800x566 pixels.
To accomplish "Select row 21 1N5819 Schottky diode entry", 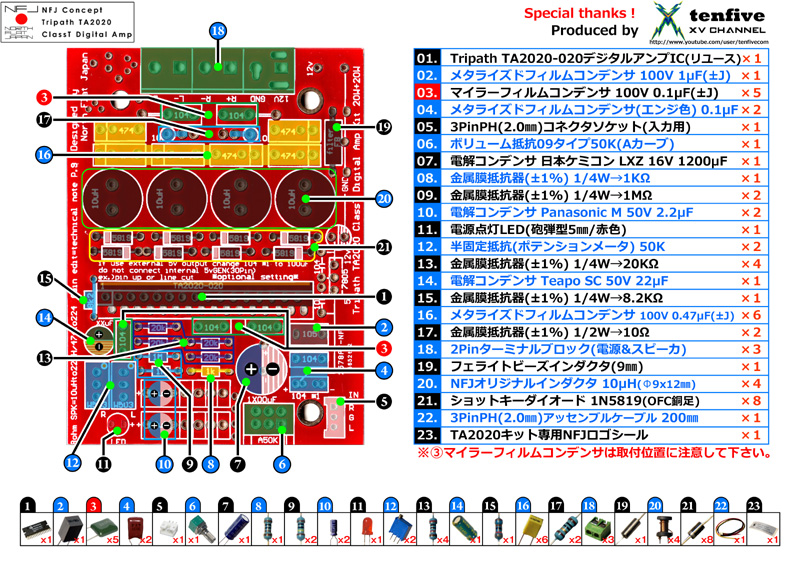I will [x=590, y=401].
